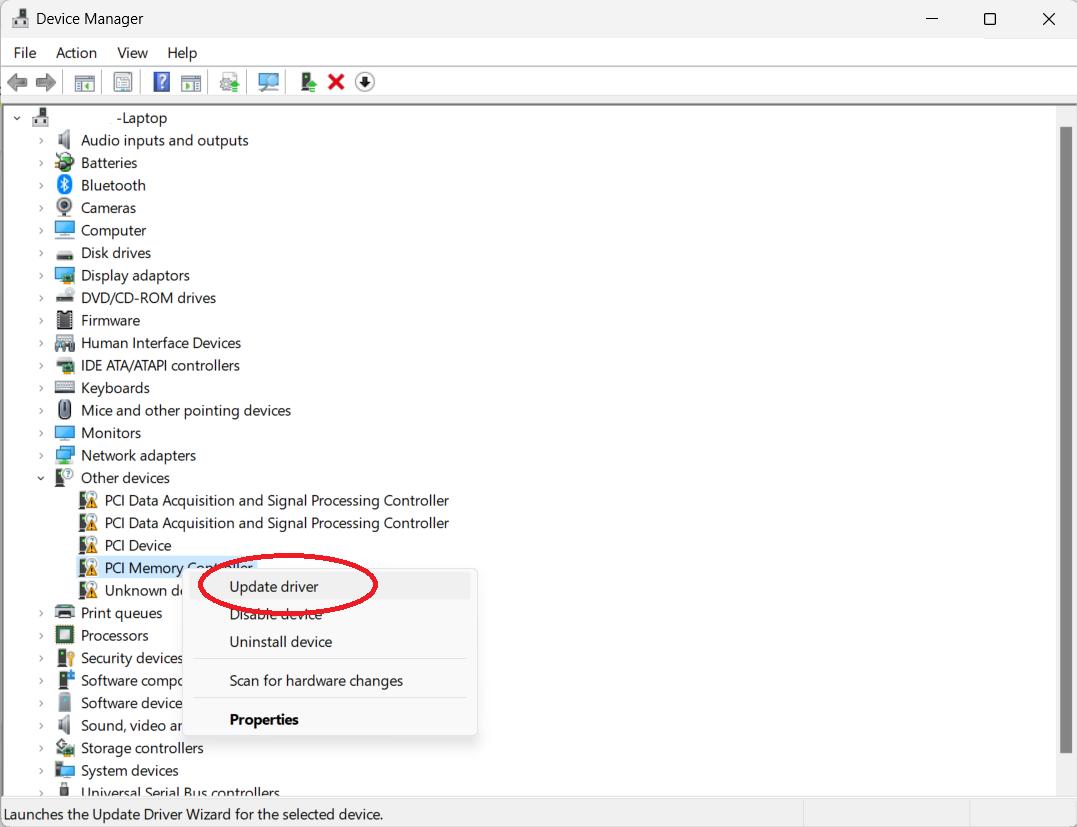Image resolution: width=1077 pixels, height=827 pixels.
Task: Select Scan for hardware changes context menu entry
Action: pos(316,680)
